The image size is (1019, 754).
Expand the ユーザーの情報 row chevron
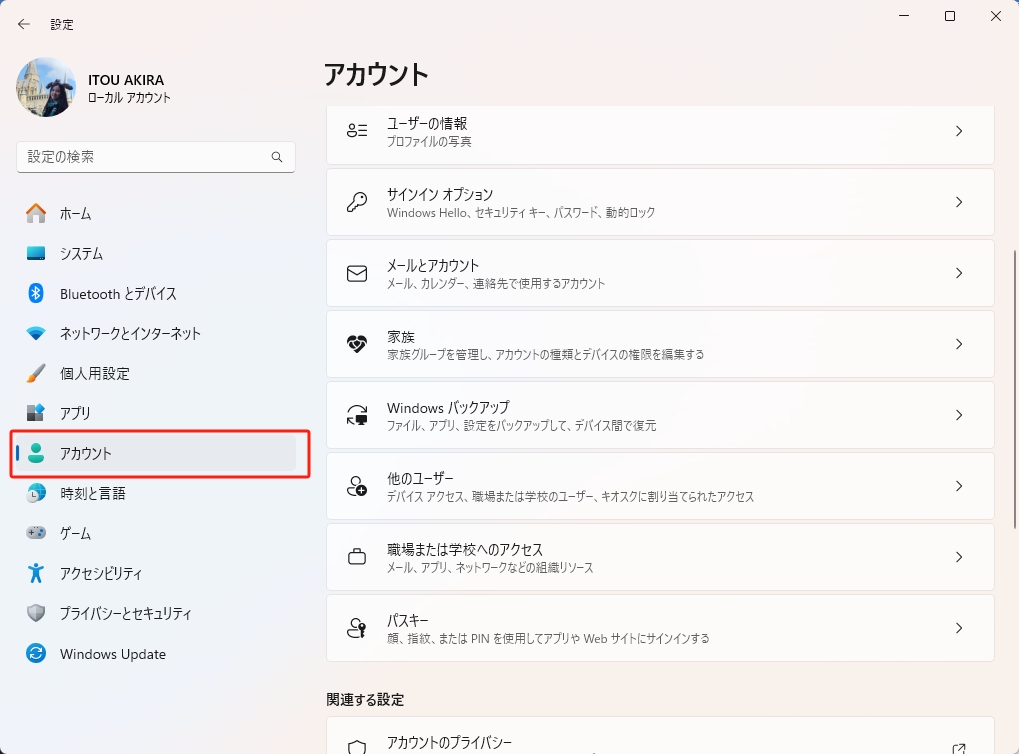point(958,130)
